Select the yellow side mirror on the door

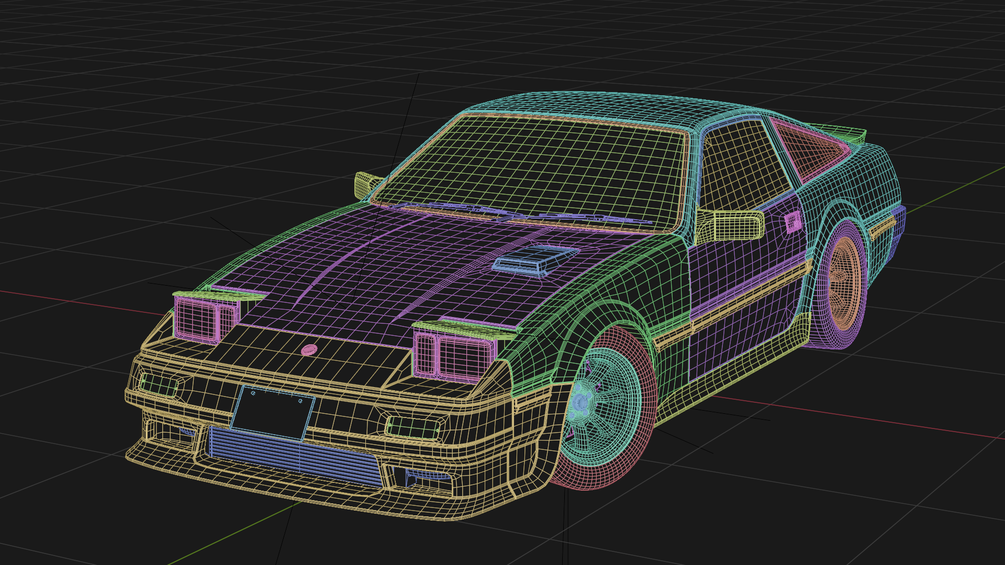coord(731,225)
